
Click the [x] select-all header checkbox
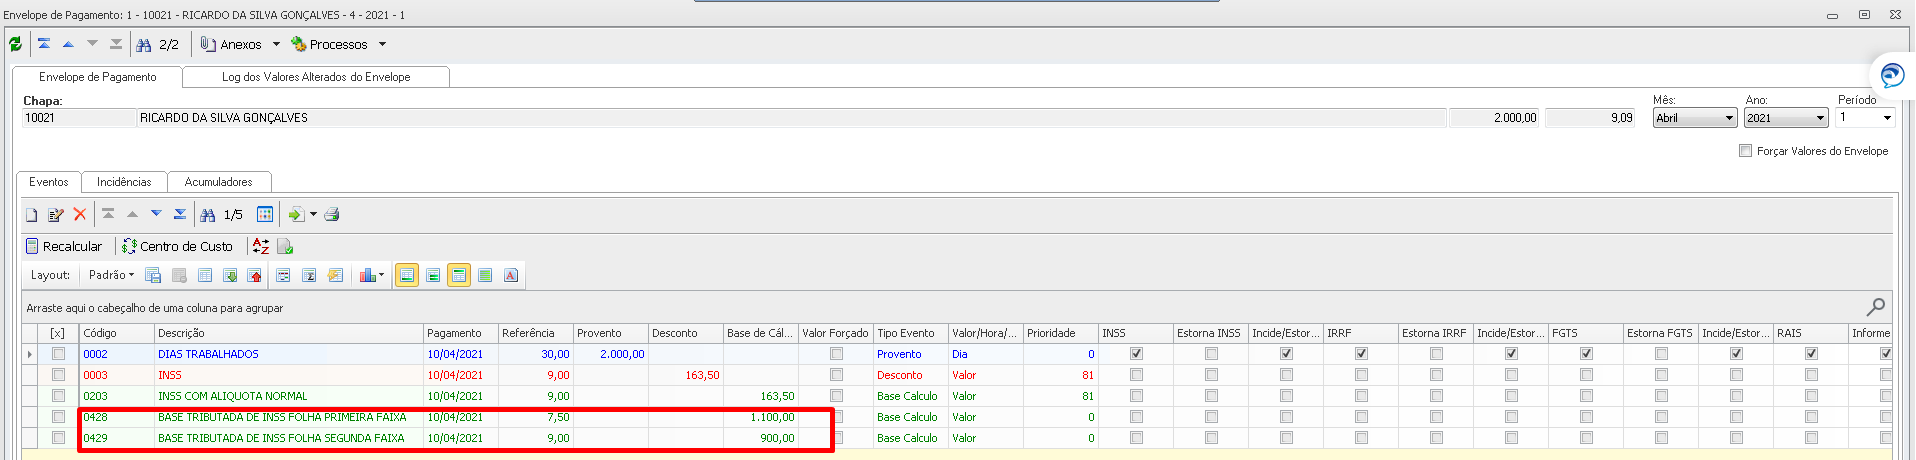[57, 333]
